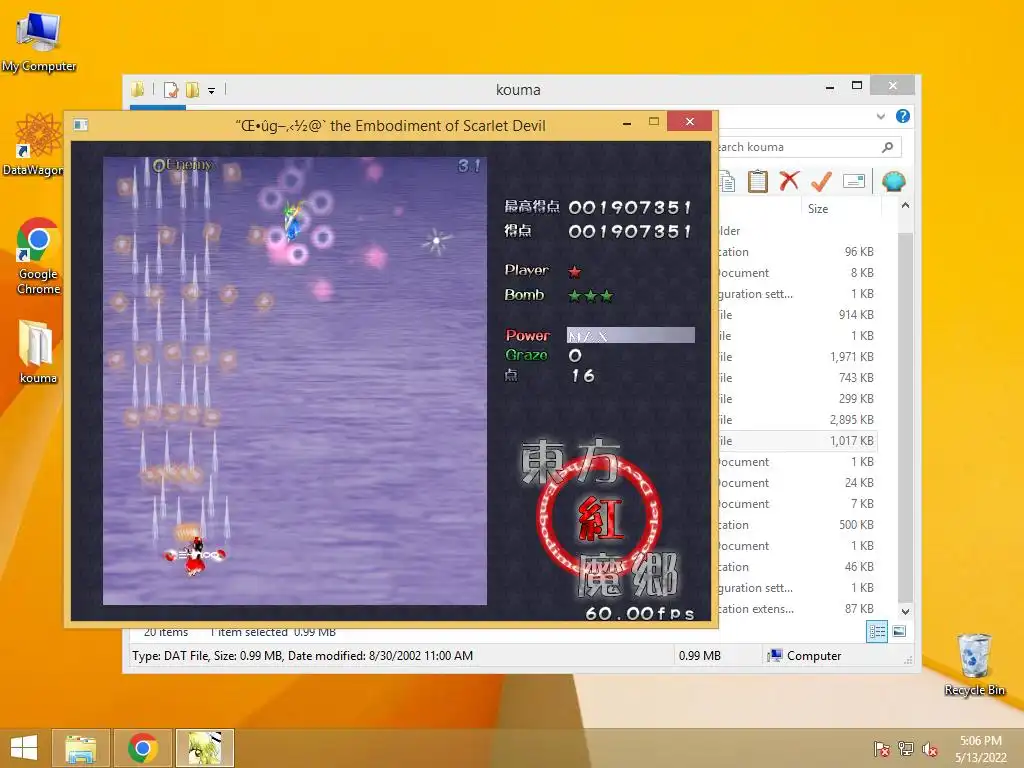Click the Chrome taskbar icon

pos(143,748)
